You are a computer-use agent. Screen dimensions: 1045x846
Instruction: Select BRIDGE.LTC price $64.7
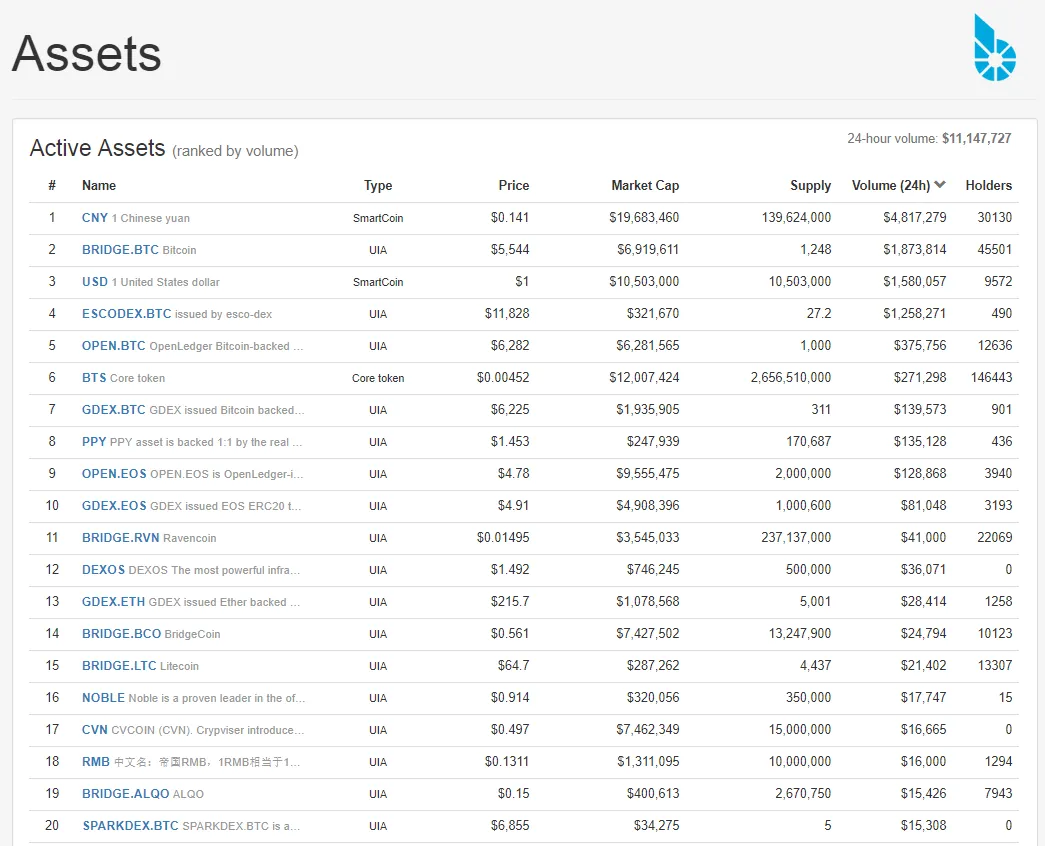[x=513, y=665]
